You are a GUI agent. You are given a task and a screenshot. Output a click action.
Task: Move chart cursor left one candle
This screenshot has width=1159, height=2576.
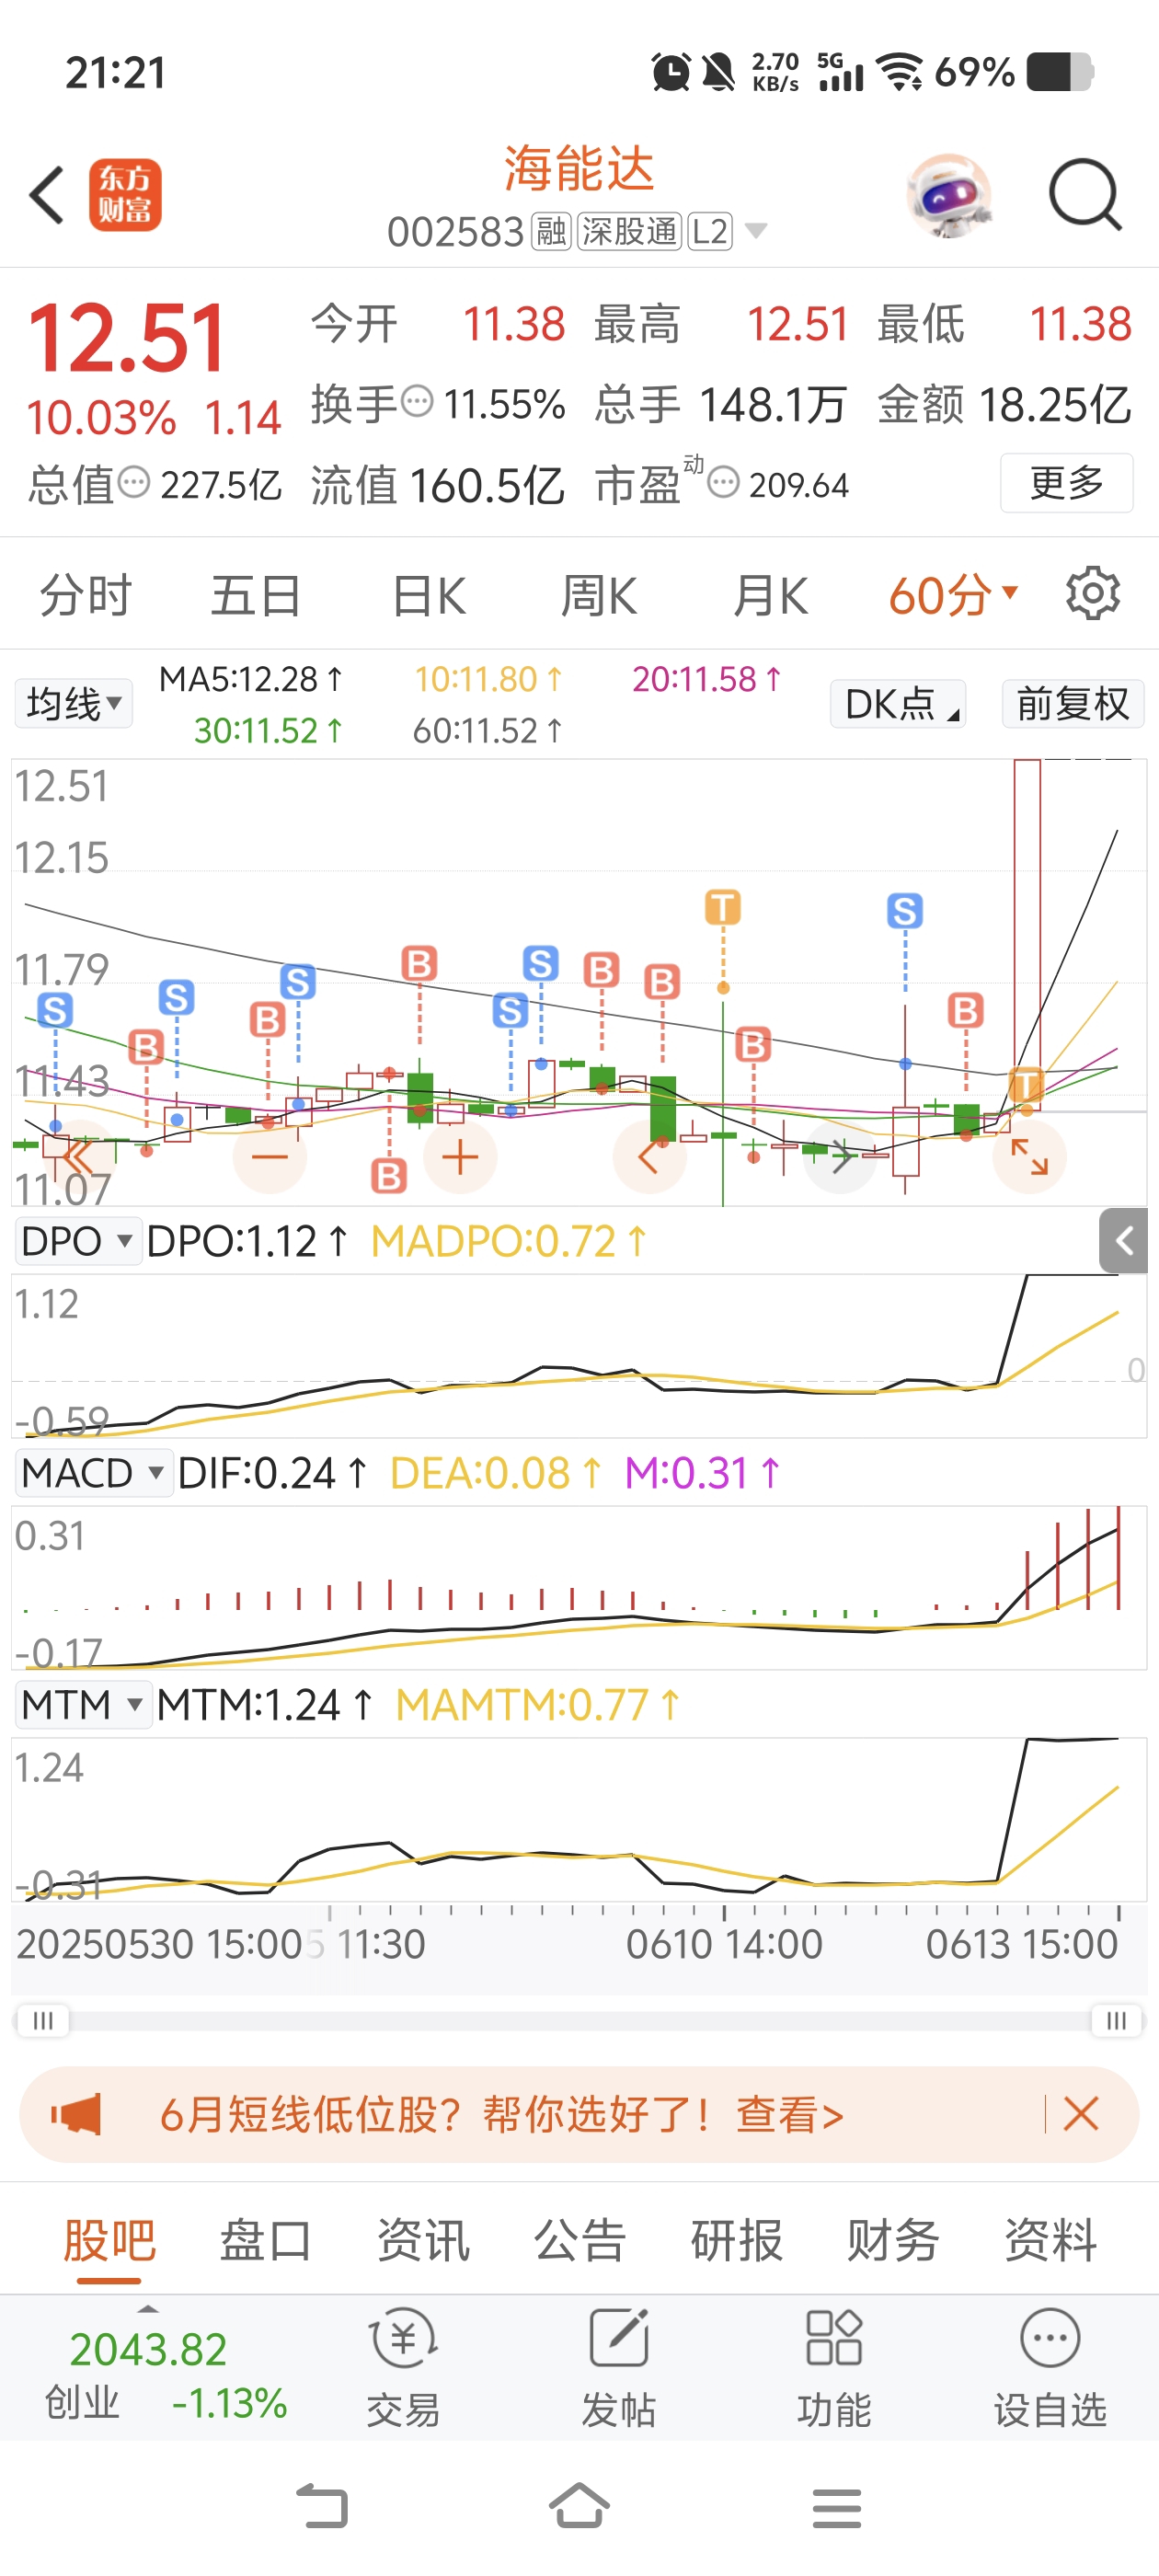point(649,1157)
